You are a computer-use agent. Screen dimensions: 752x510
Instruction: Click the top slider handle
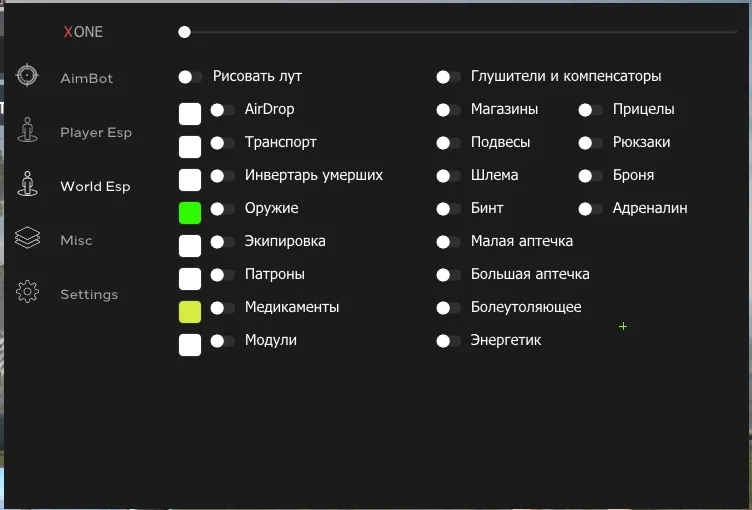click(184, 32)
